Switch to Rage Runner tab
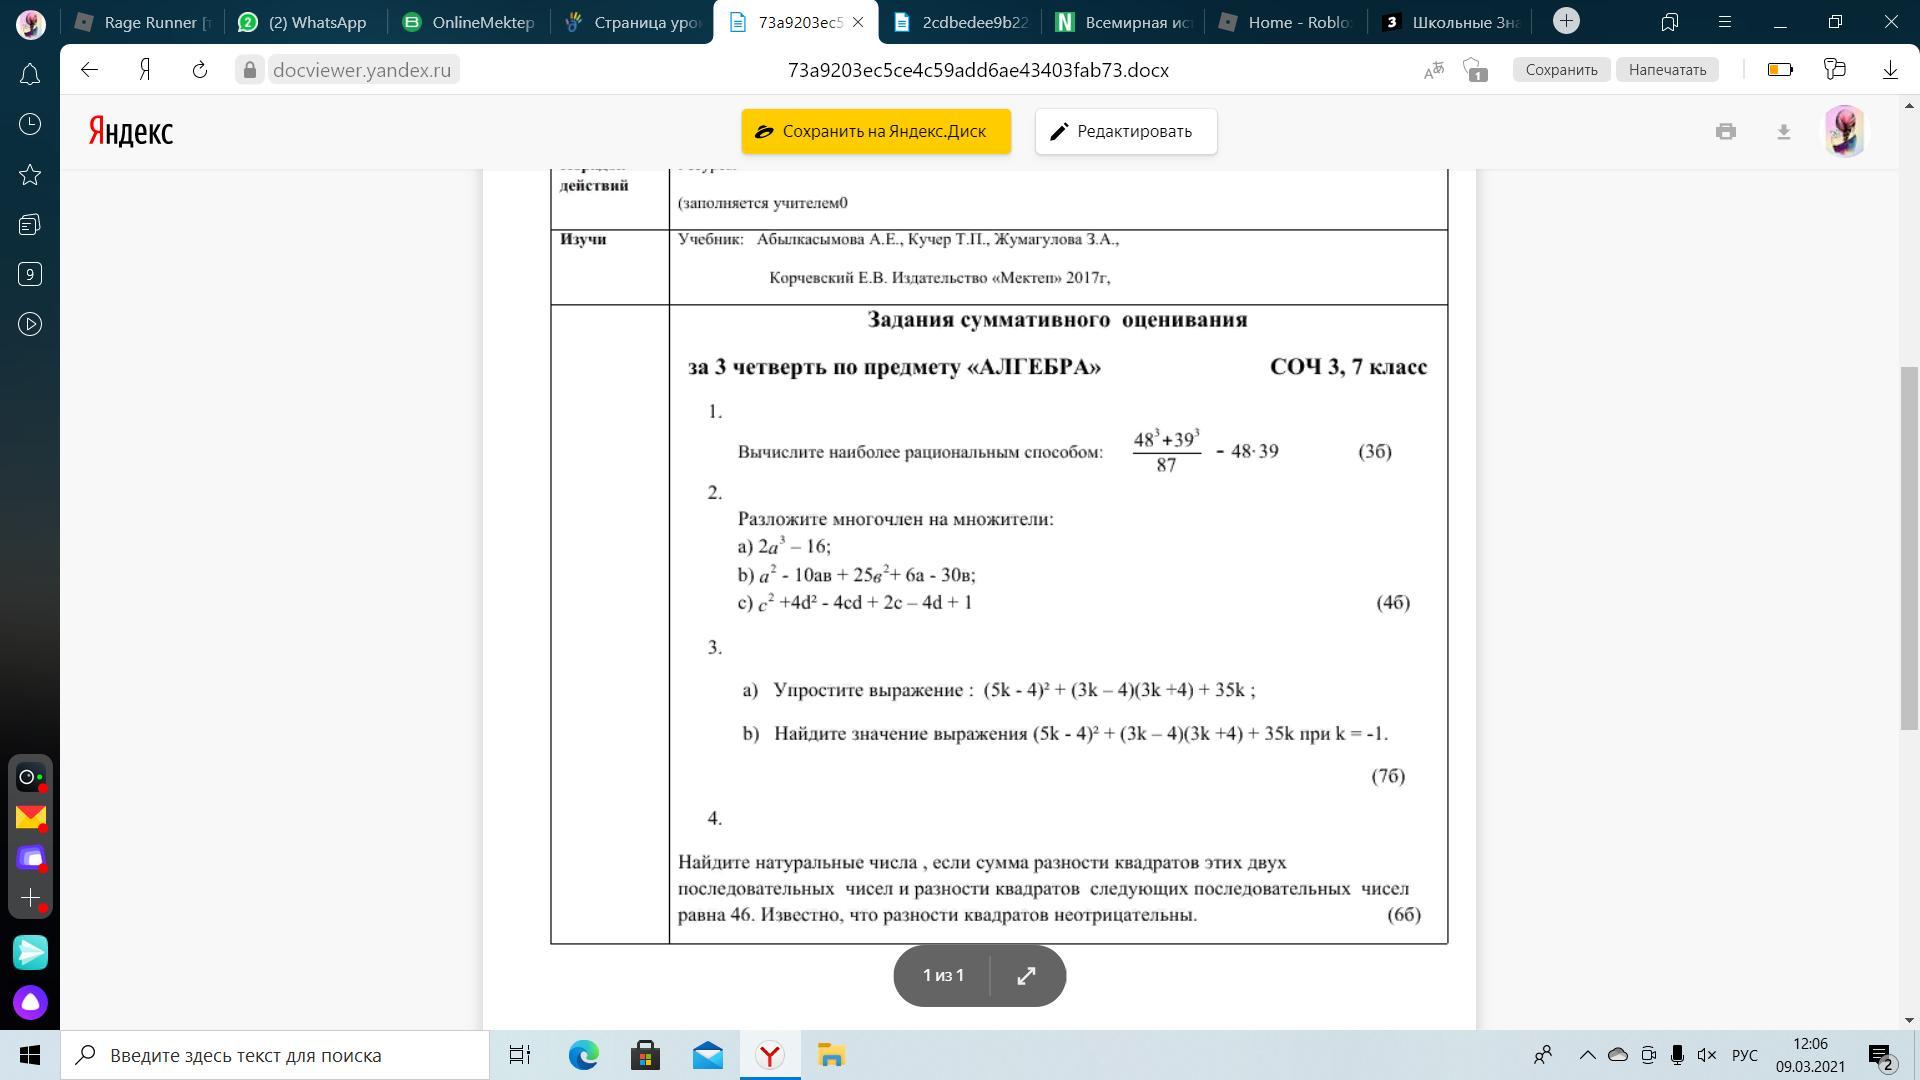1920x1080 pixels. tap(145, 22)
